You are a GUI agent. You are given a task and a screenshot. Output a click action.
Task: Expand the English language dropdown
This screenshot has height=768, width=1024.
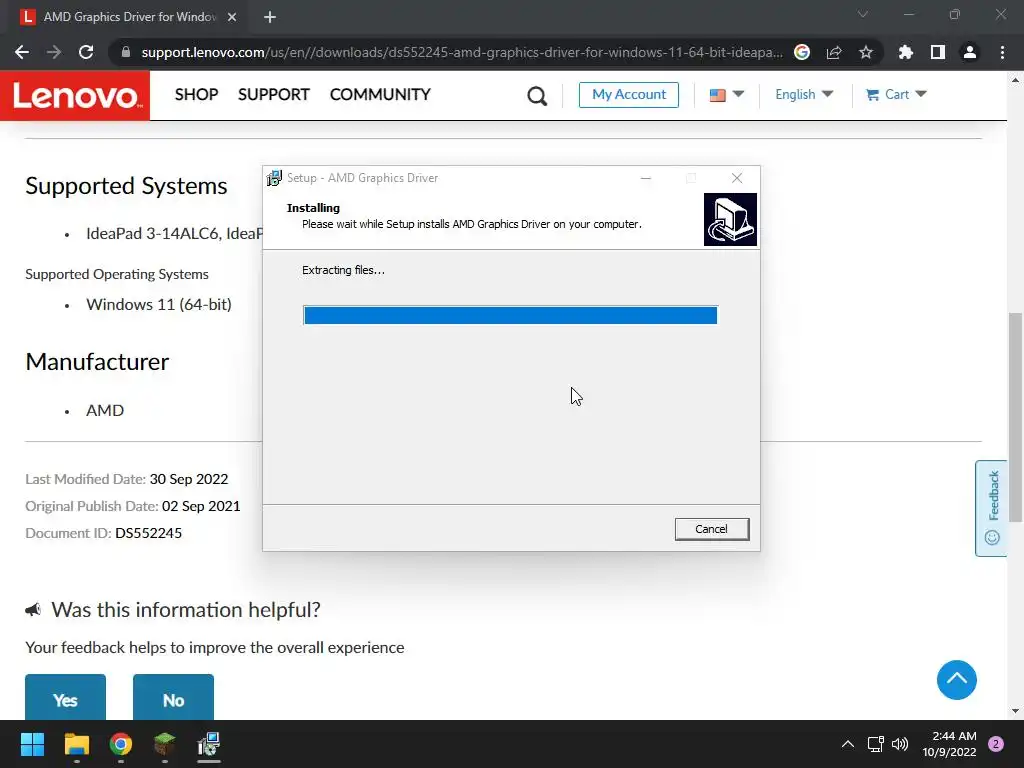(x=804, y=95)
